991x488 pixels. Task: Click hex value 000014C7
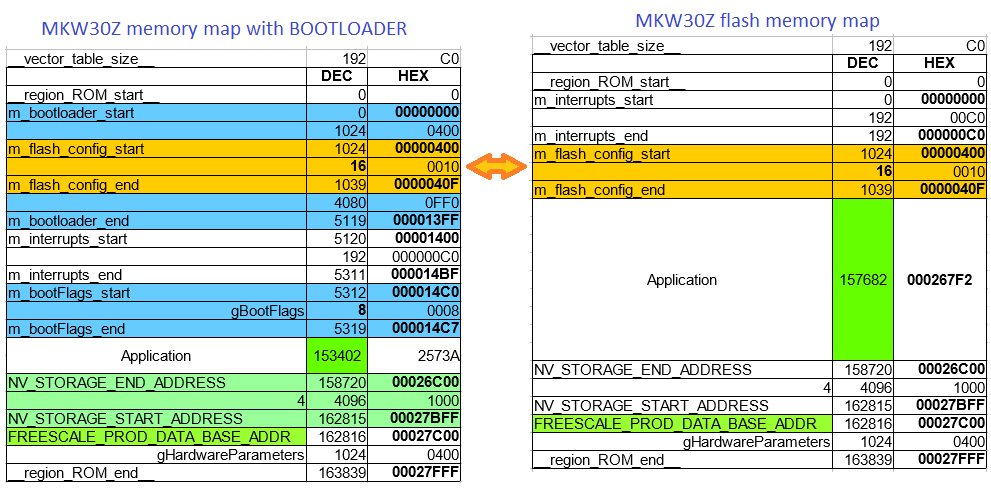pos(425,329)
